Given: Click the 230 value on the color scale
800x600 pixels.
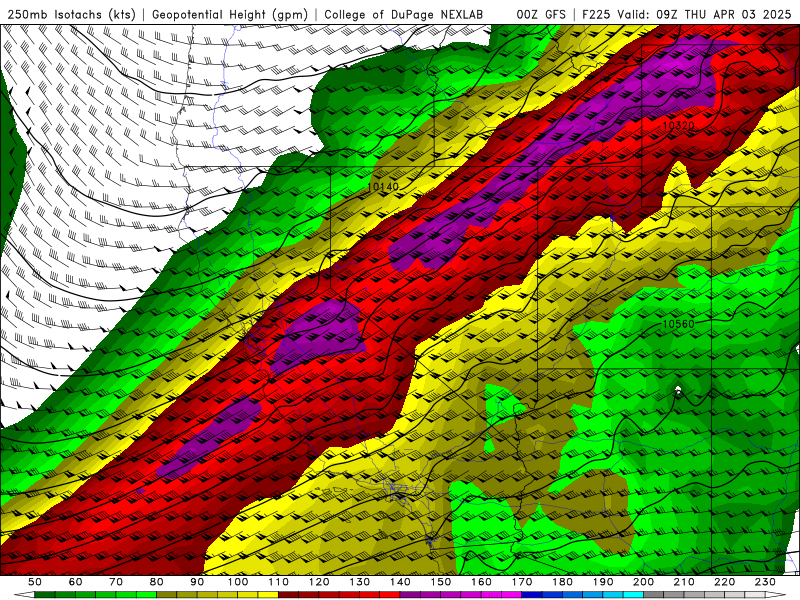Looking at the screenshot, I should pyautogui.click(x=765, y=582).
